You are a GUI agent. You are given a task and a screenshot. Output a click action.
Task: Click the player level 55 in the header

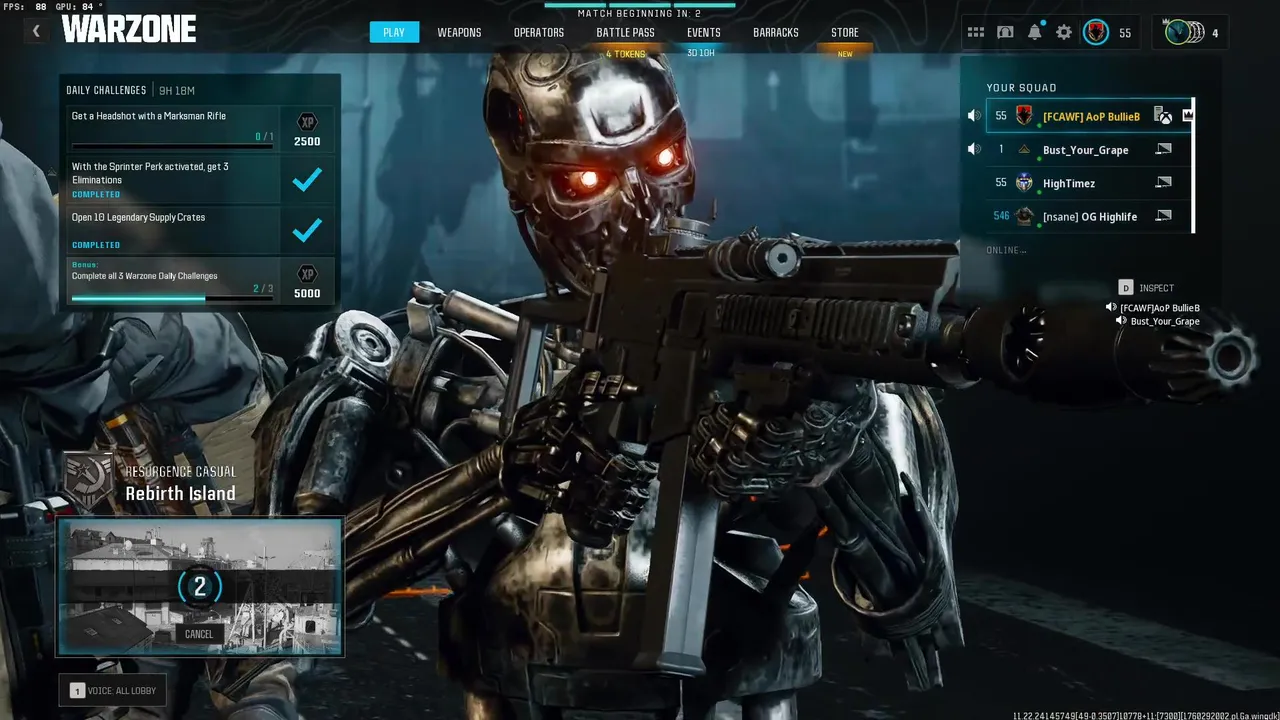click(1125, 33)
